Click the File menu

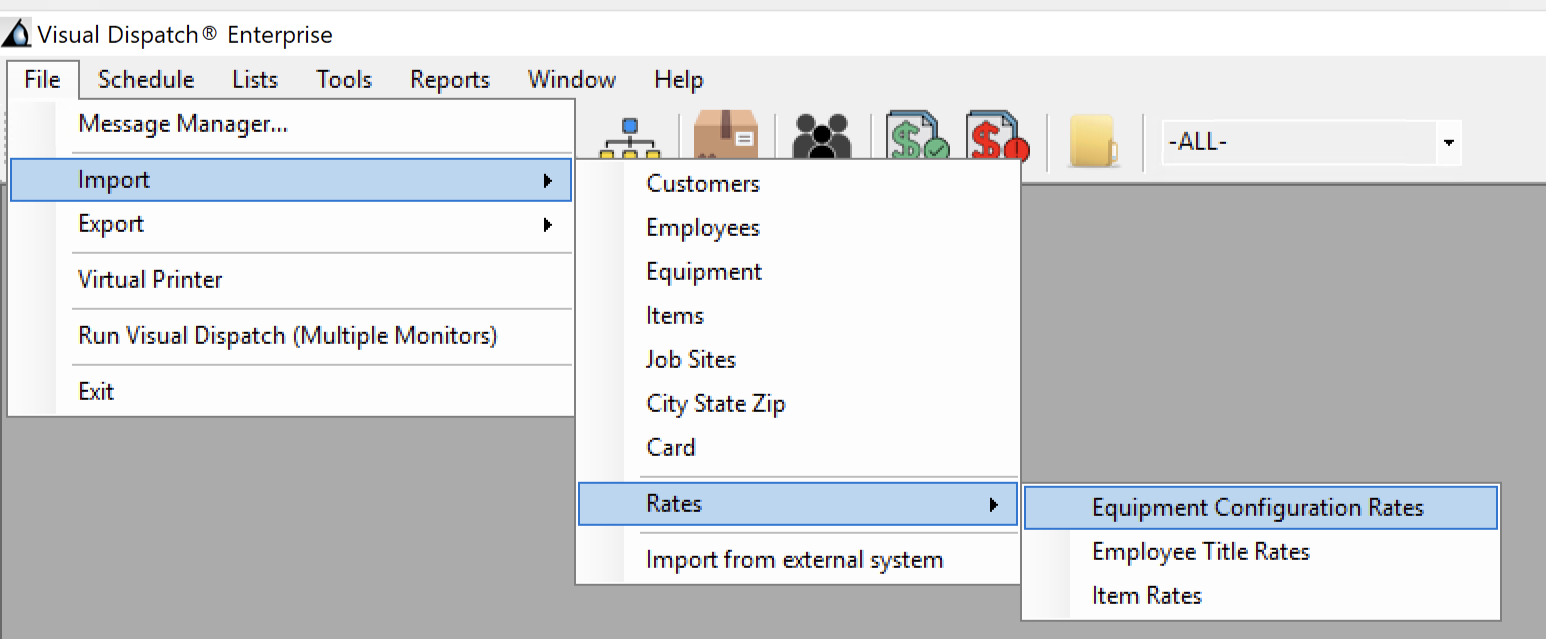42,79
